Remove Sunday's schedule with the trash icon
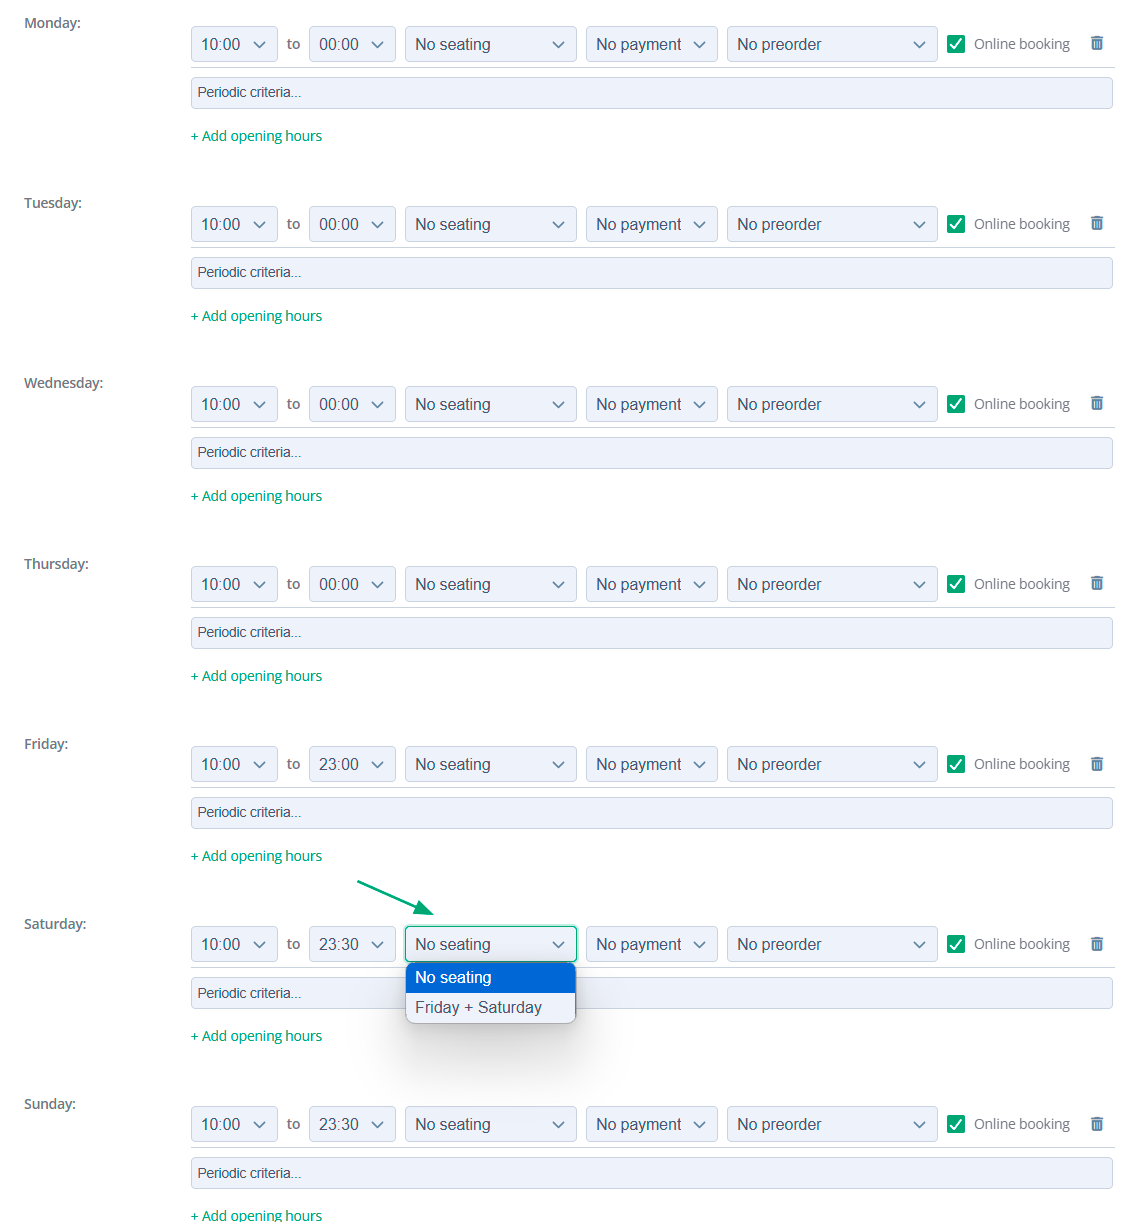This screenshot has width=1126, height=1222. 1097,1123
